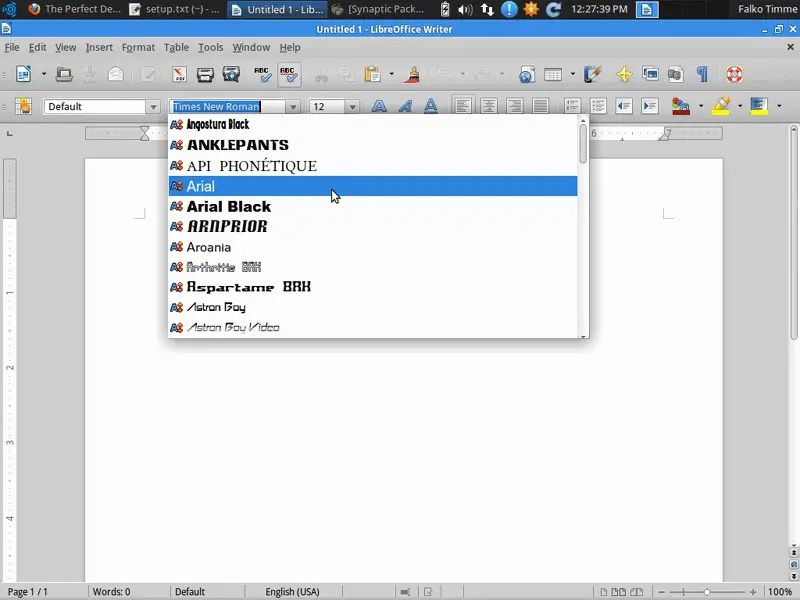Open the volume icon in system tray

465,9
